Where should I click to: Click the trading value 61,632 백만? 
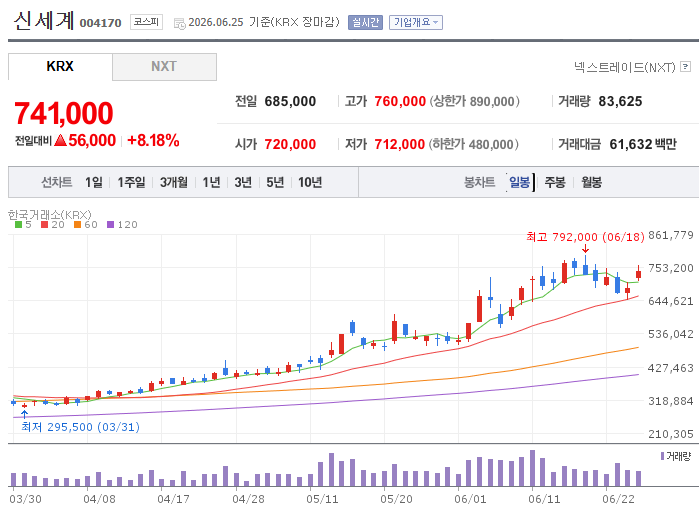click(643, 144)
